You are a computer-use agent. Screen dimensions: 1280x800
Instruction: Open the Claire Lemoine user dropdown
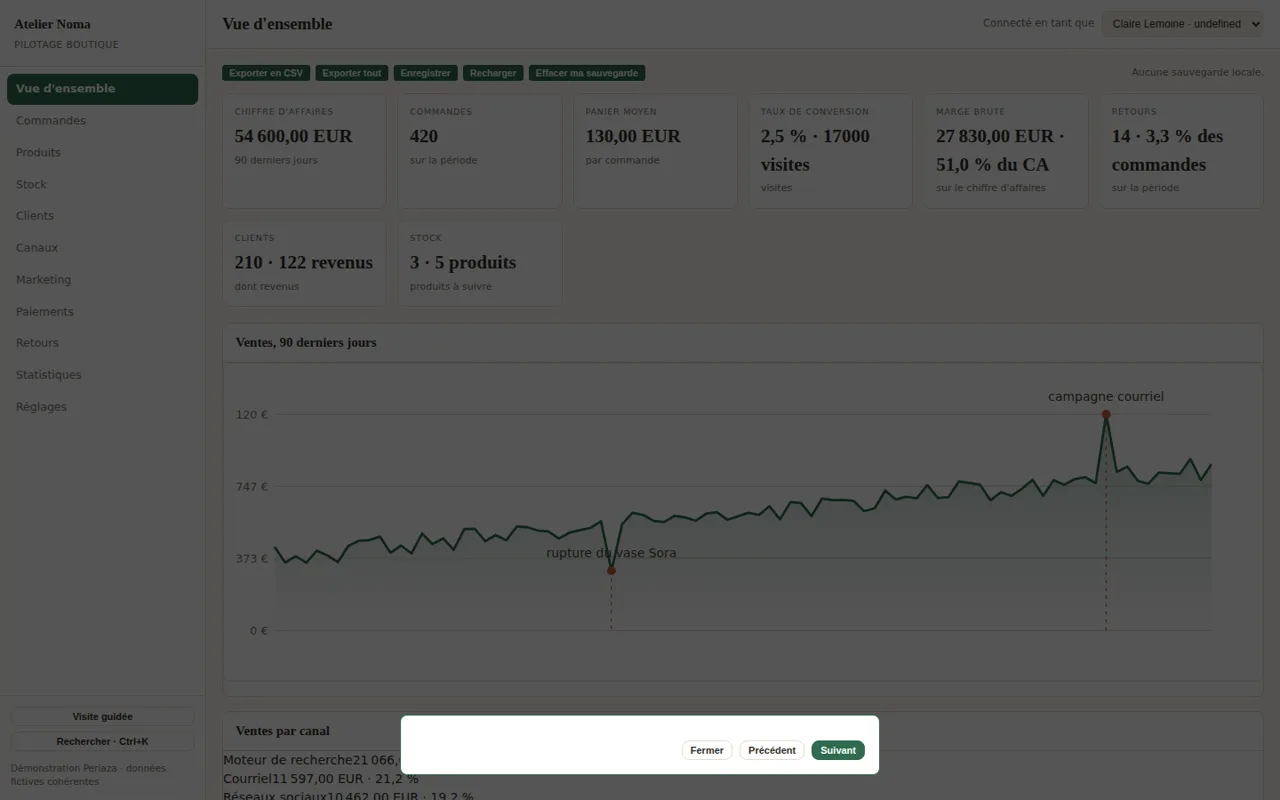1182,24
